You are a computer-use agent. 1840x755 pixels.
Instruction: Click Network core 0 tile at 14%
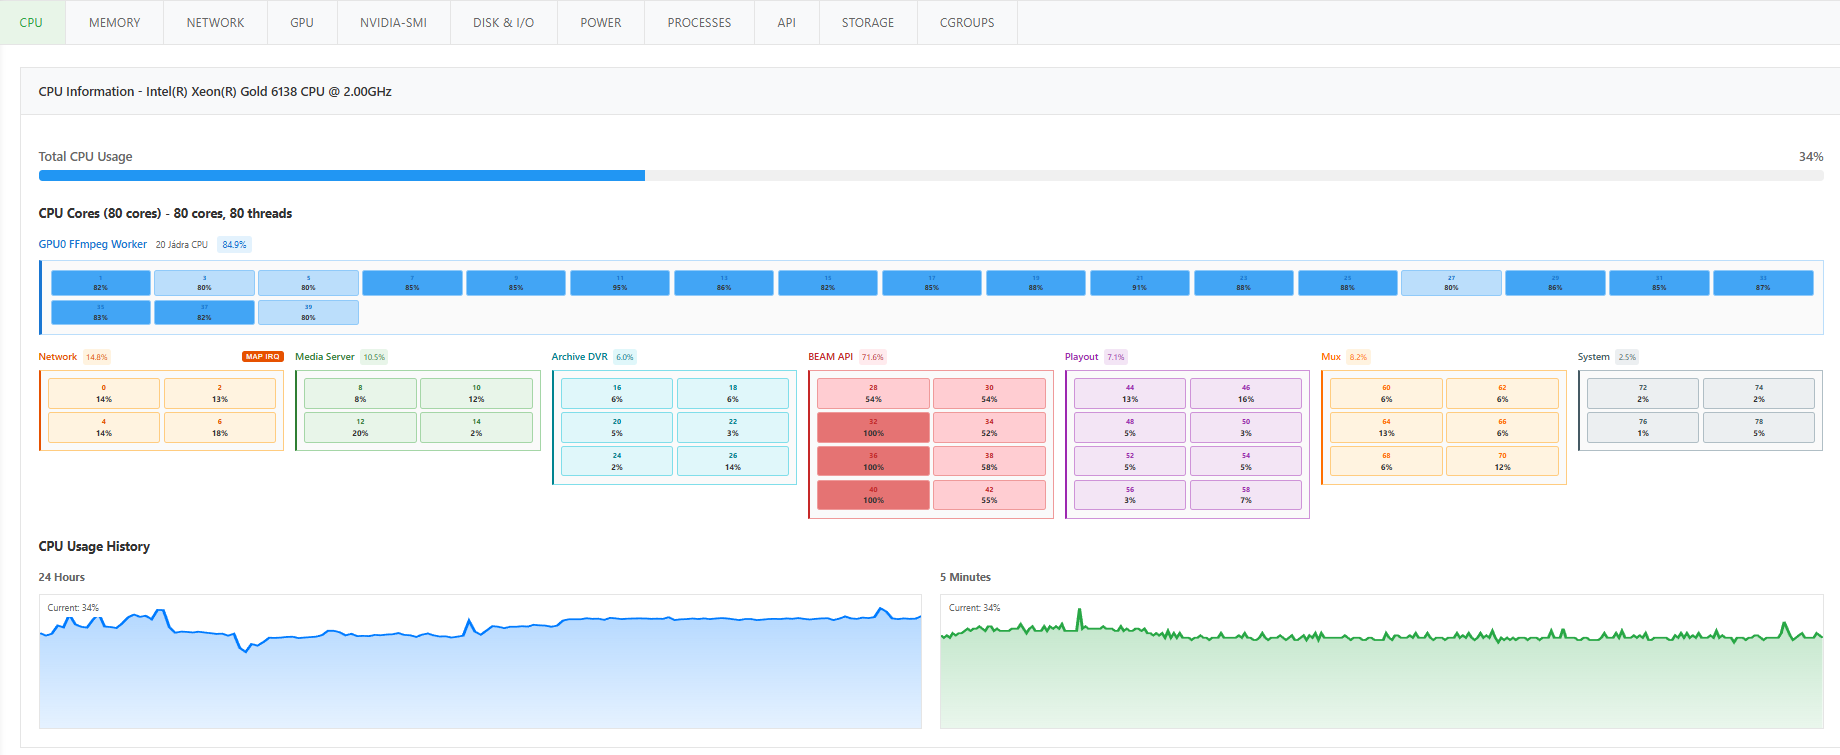(x=104, y=393)
